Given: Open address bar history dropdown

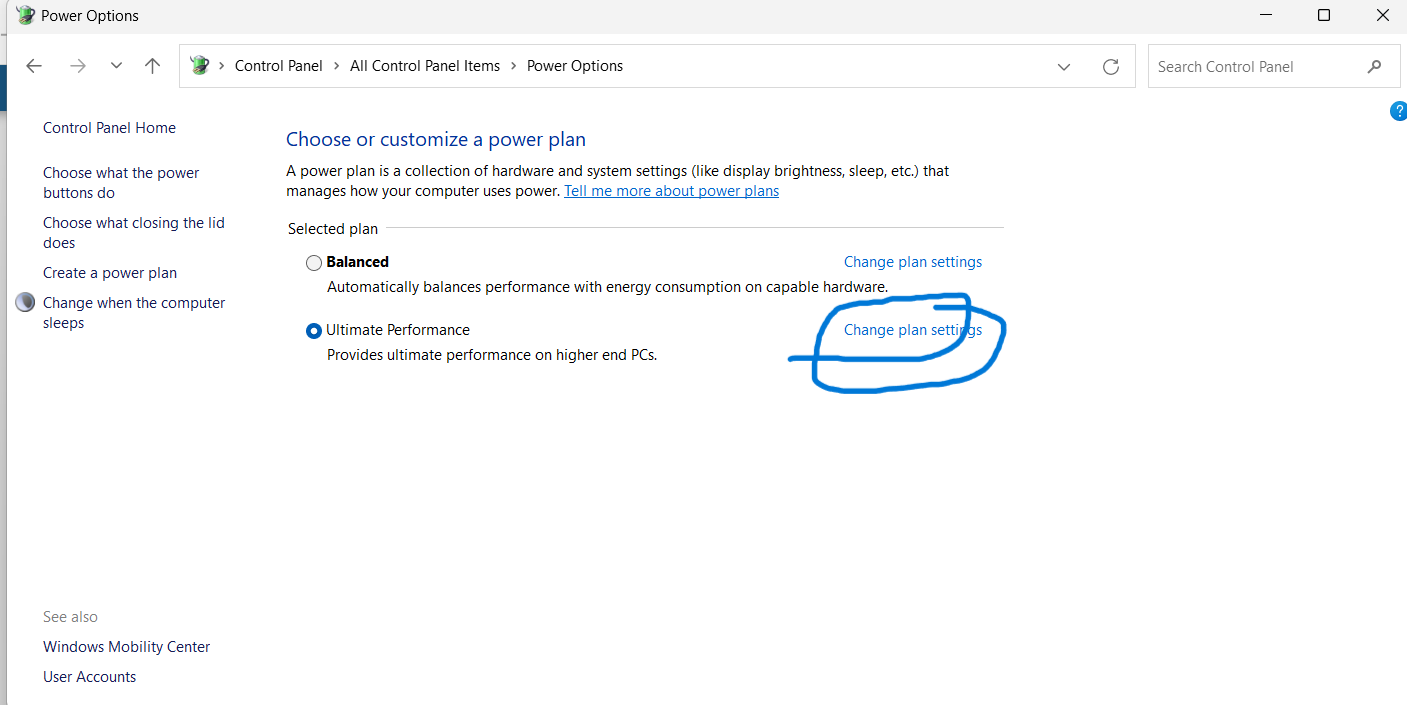Looking at the screenshot, I should [1064, 67].
